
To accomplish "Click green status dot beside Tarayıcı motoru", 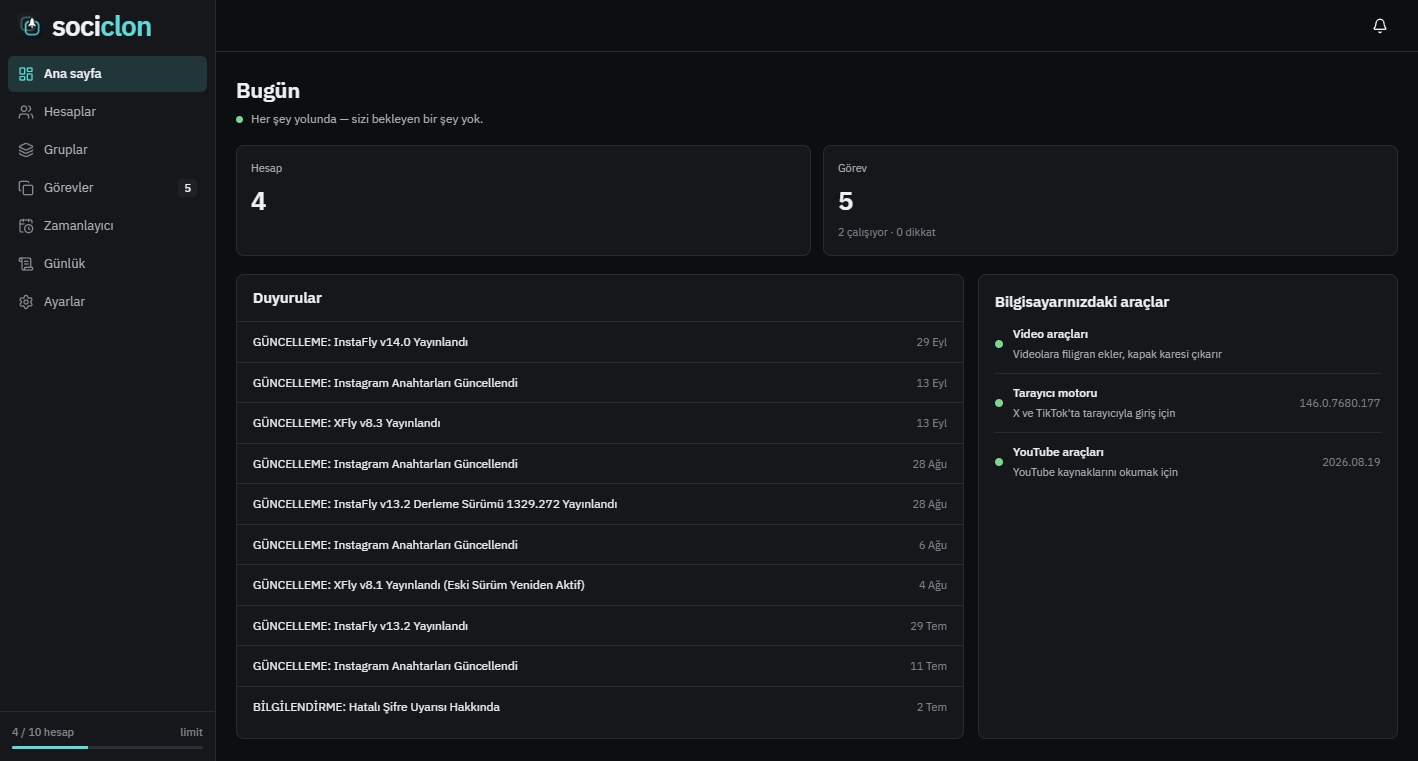I will 999,403.
